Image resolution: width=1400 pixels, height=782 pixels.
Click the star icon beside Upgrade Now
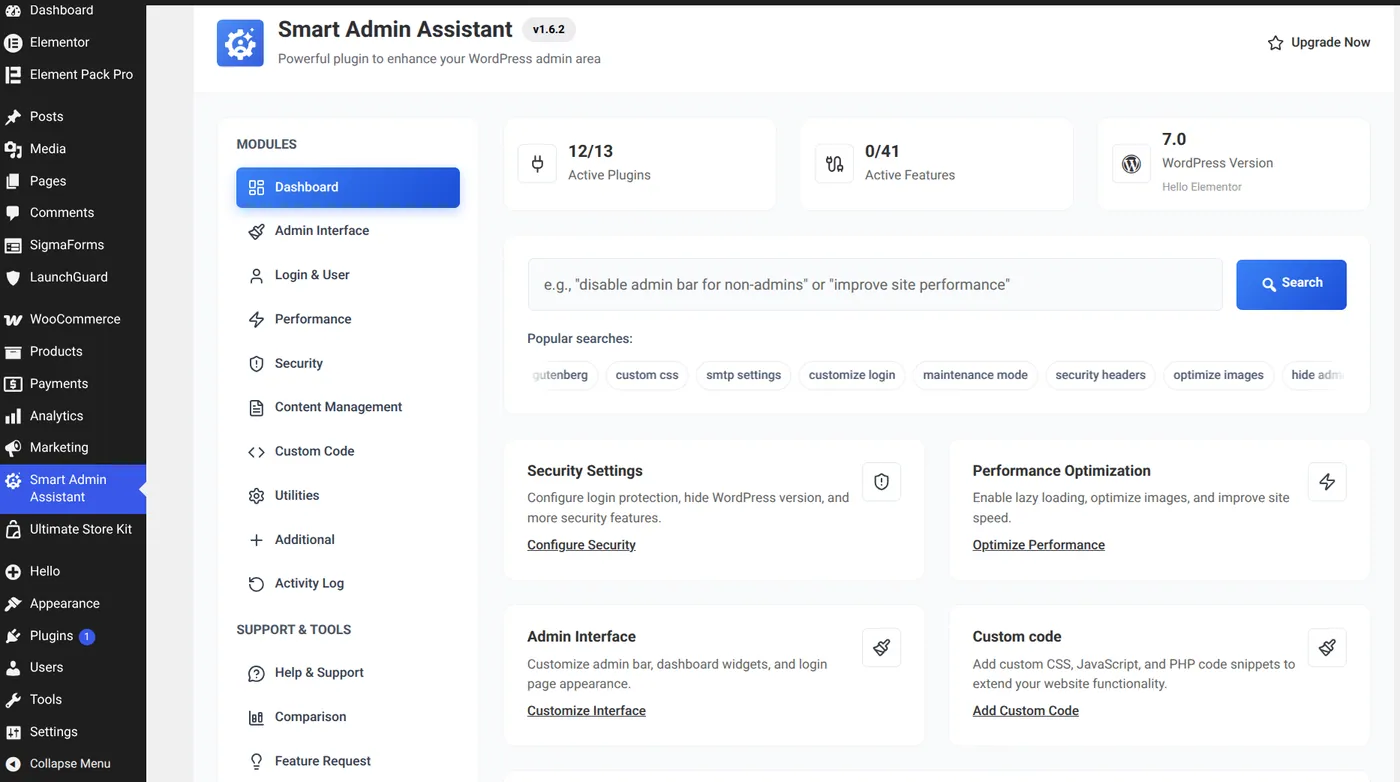point(1275,43)
